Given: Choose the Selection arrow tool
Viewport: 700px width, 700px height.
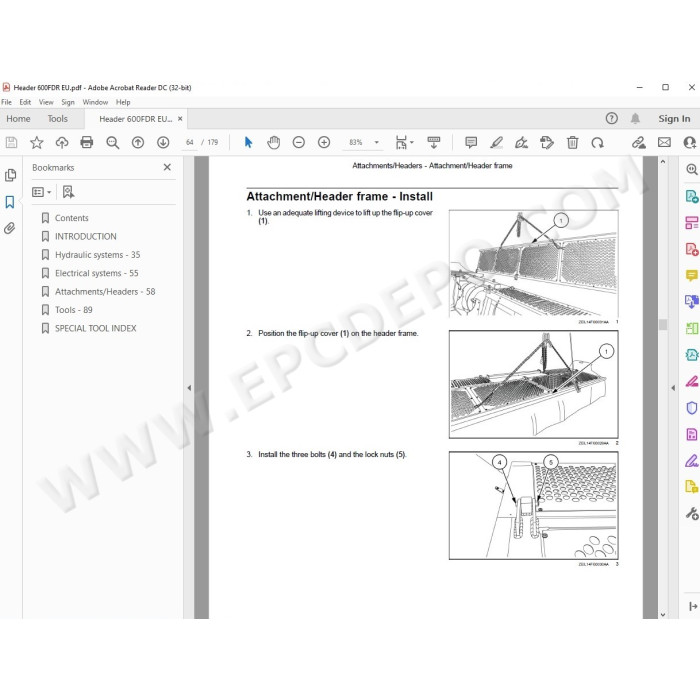Looking at the screenshot, I should tap(249, 142).
